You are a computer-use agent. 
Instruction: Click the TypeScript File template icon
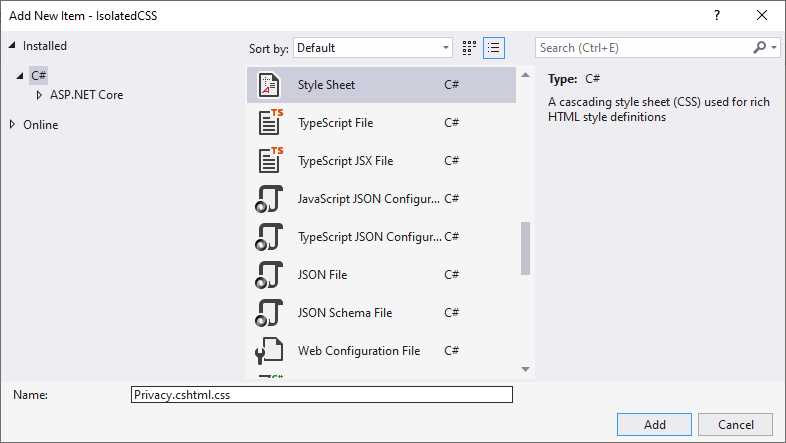[271, 122]
